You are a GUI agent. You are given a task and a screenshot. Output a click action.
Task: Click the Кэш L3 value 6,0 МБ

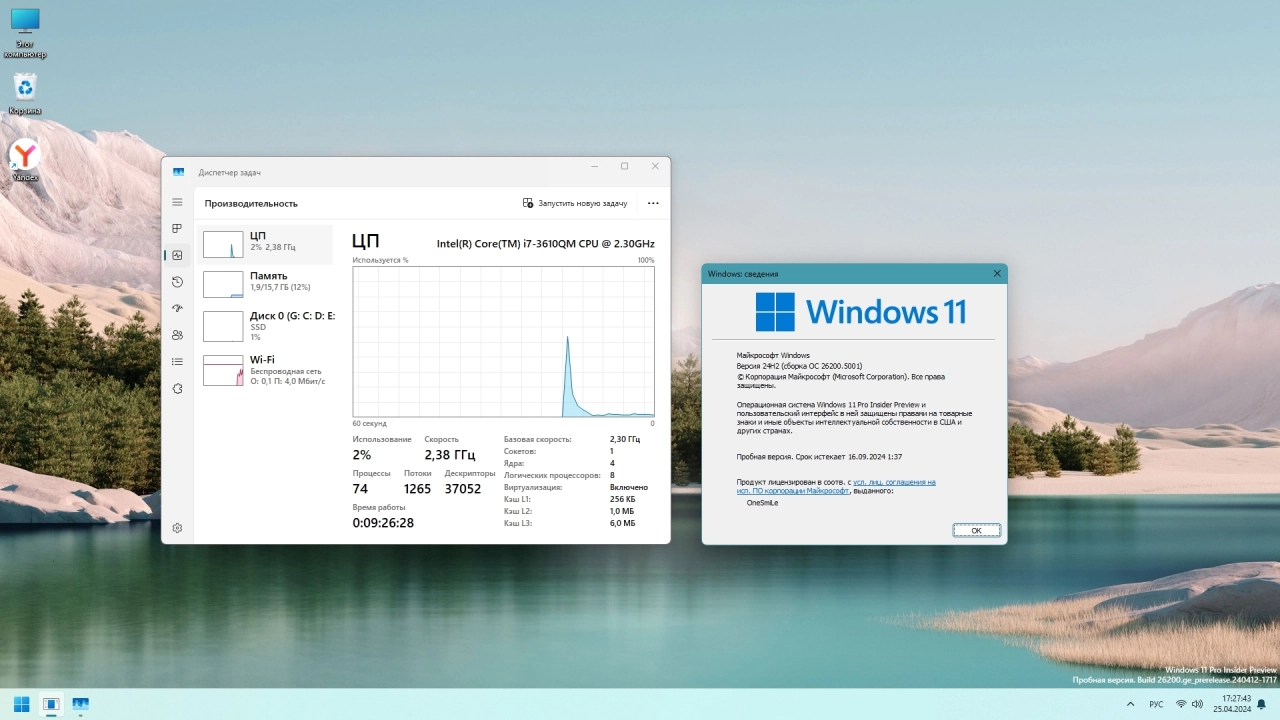622,523
